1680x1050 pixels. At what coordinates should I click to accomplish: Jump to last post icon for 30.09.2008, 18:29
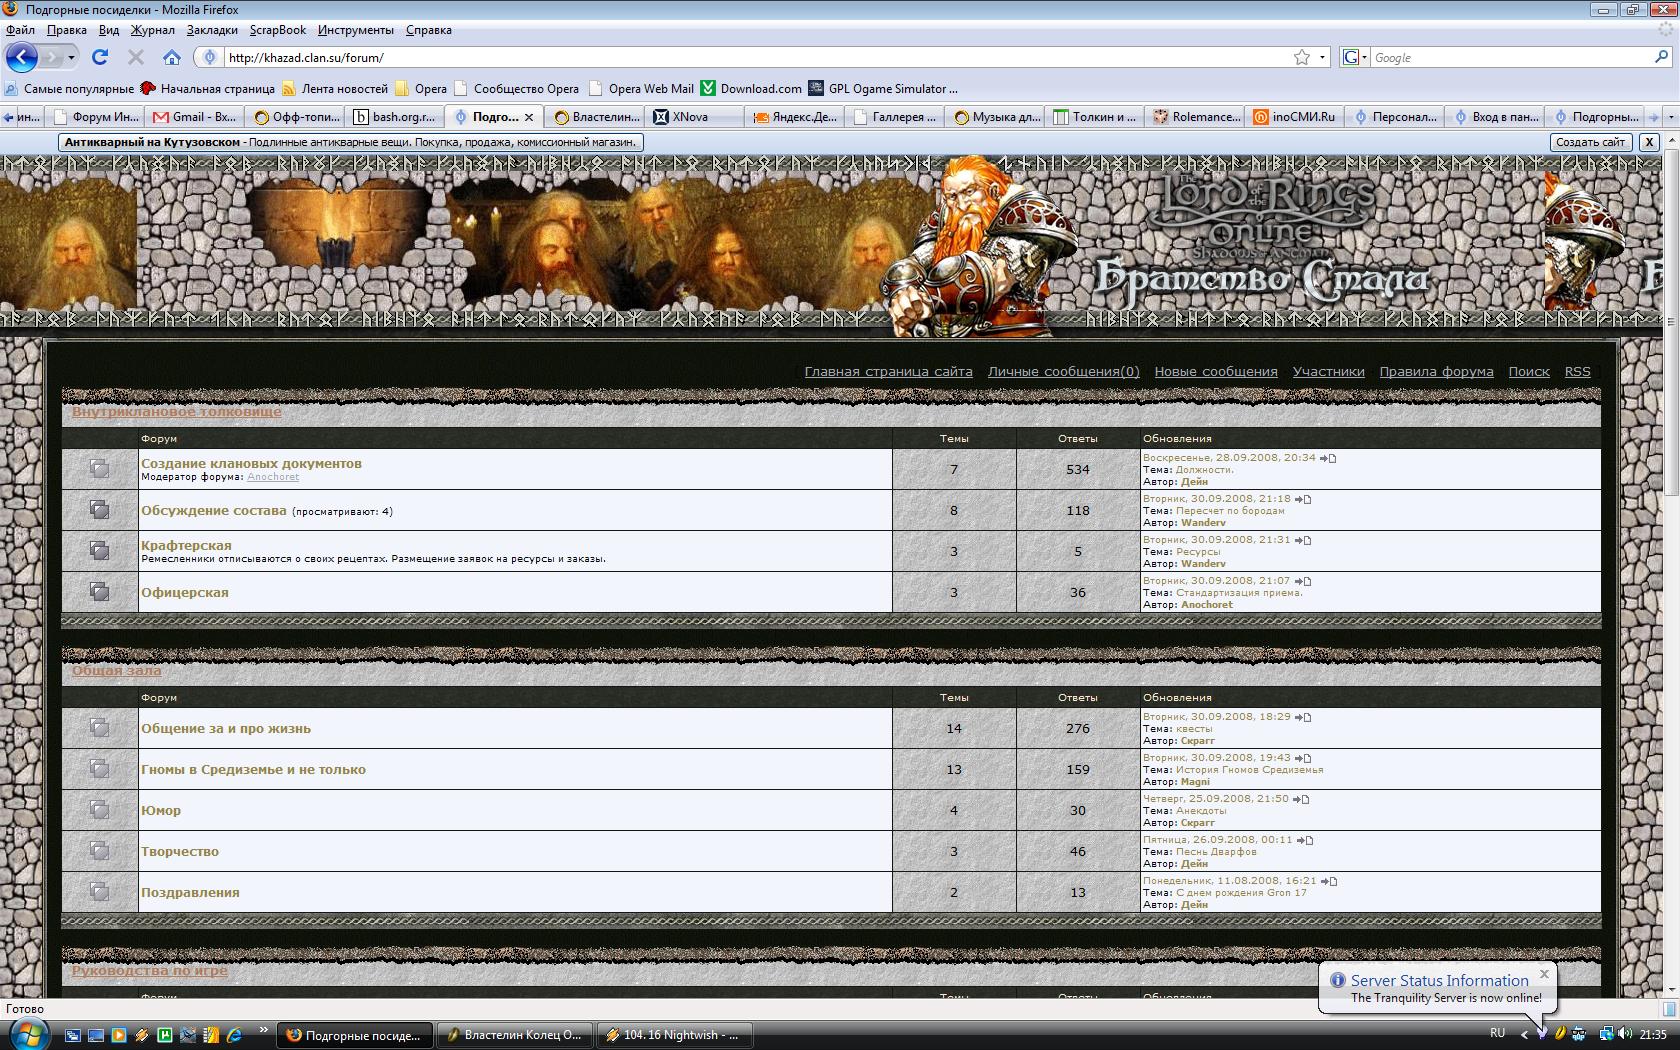click(x=1303, y=717)
